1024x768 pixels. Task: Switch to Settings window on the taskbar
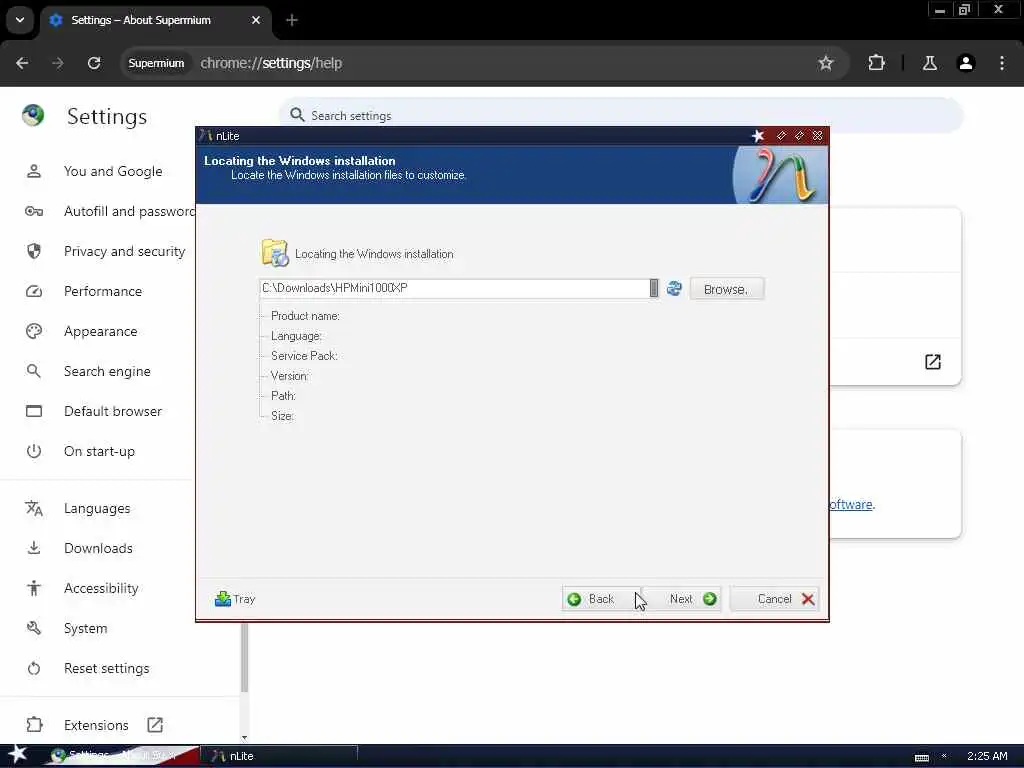(121, 756)
